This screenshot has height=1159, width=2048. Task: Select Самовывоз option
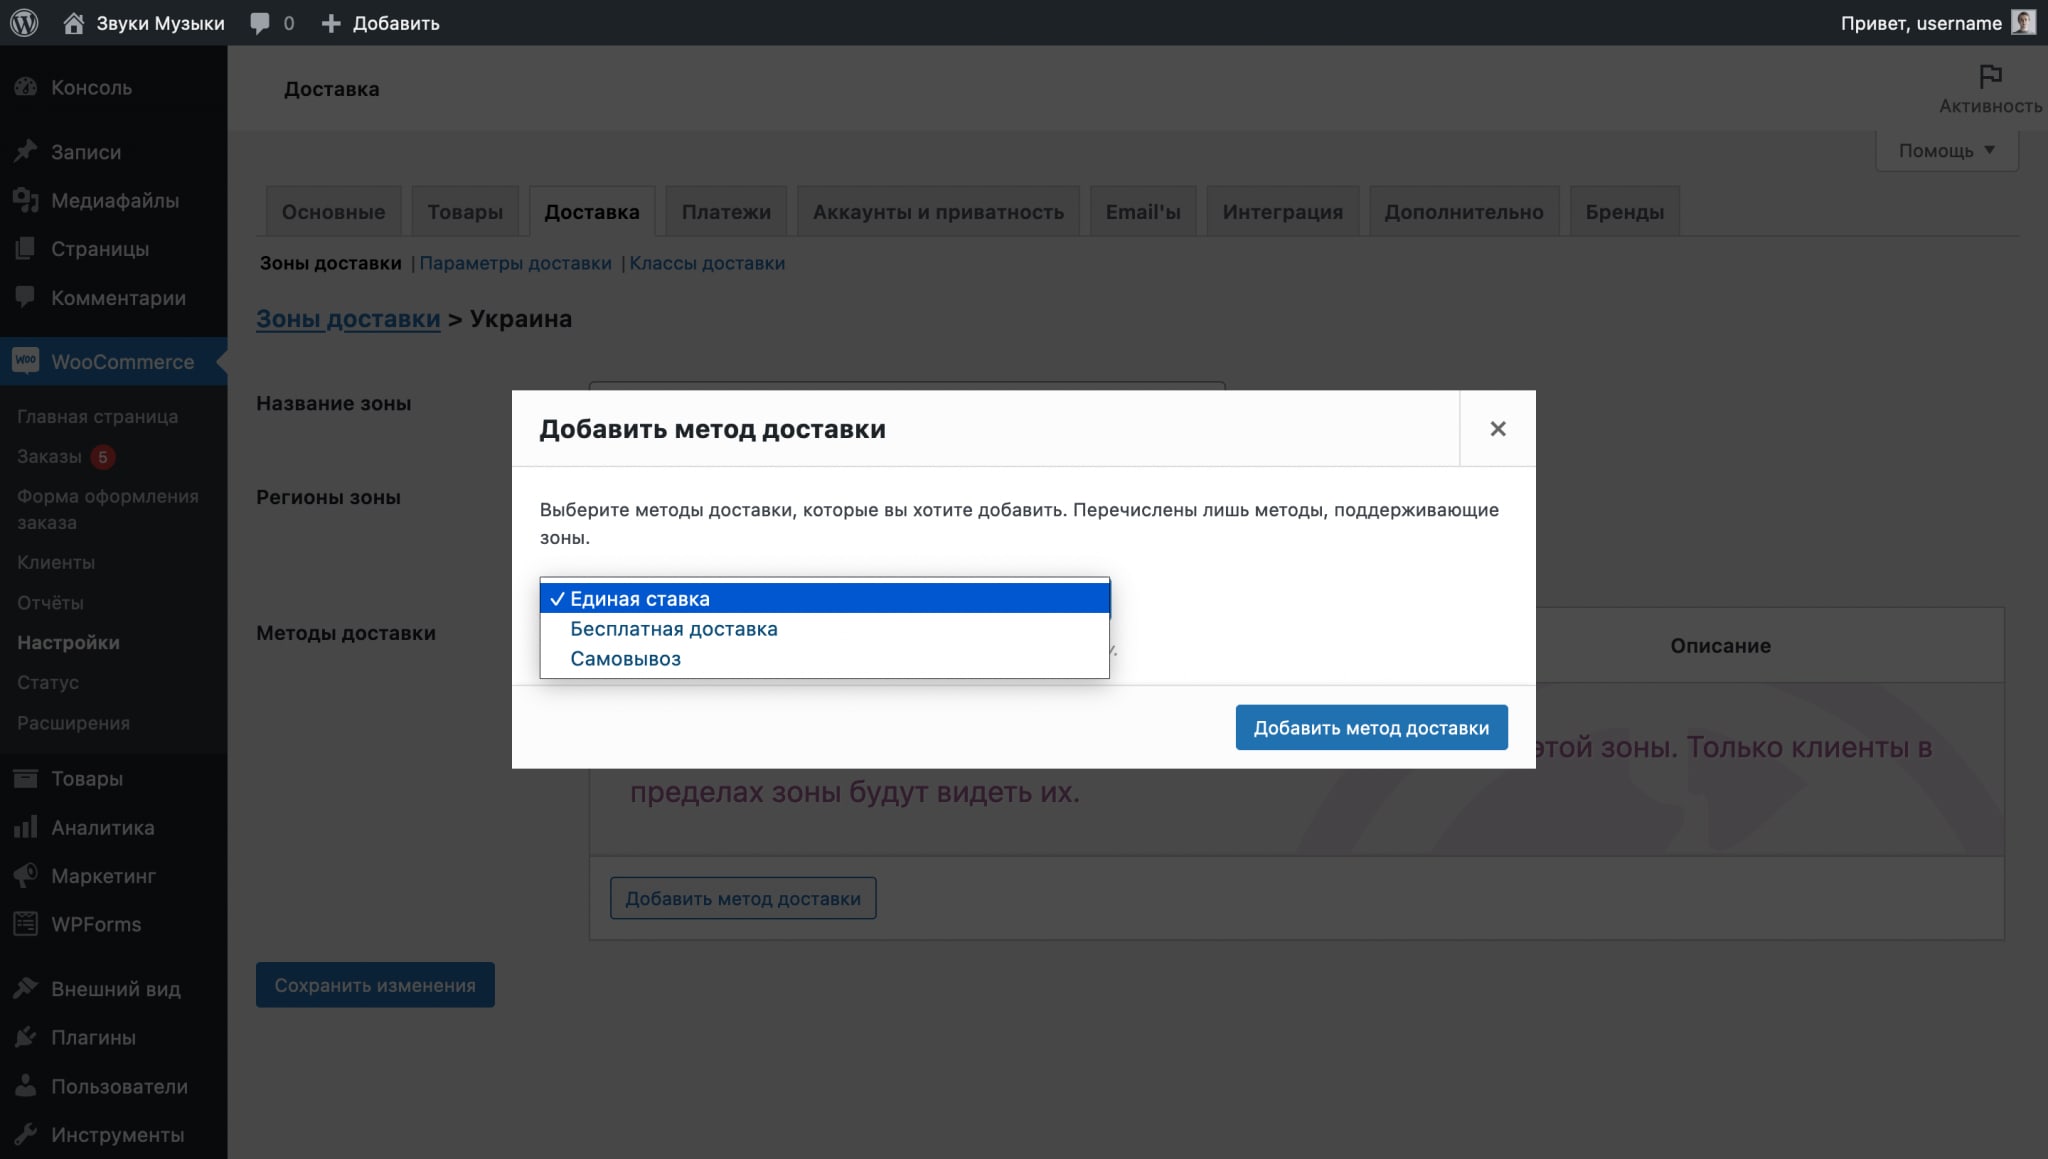825,658
